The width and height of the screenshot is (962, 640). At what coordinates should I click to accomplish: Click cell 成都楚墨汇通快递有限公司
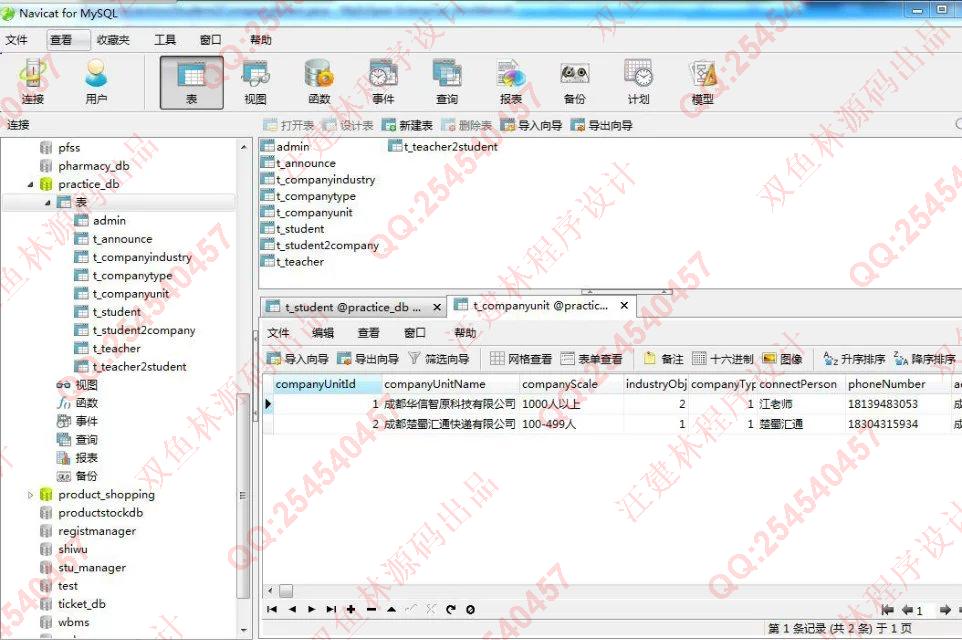coord(450,424)
